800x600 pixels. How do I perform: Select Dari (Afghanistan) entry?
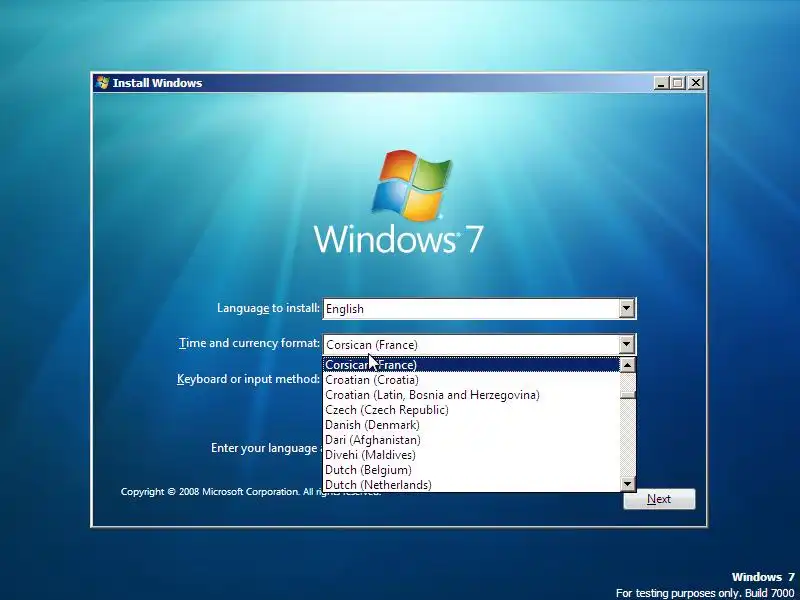pyautogui.click(x=472, y=440)
